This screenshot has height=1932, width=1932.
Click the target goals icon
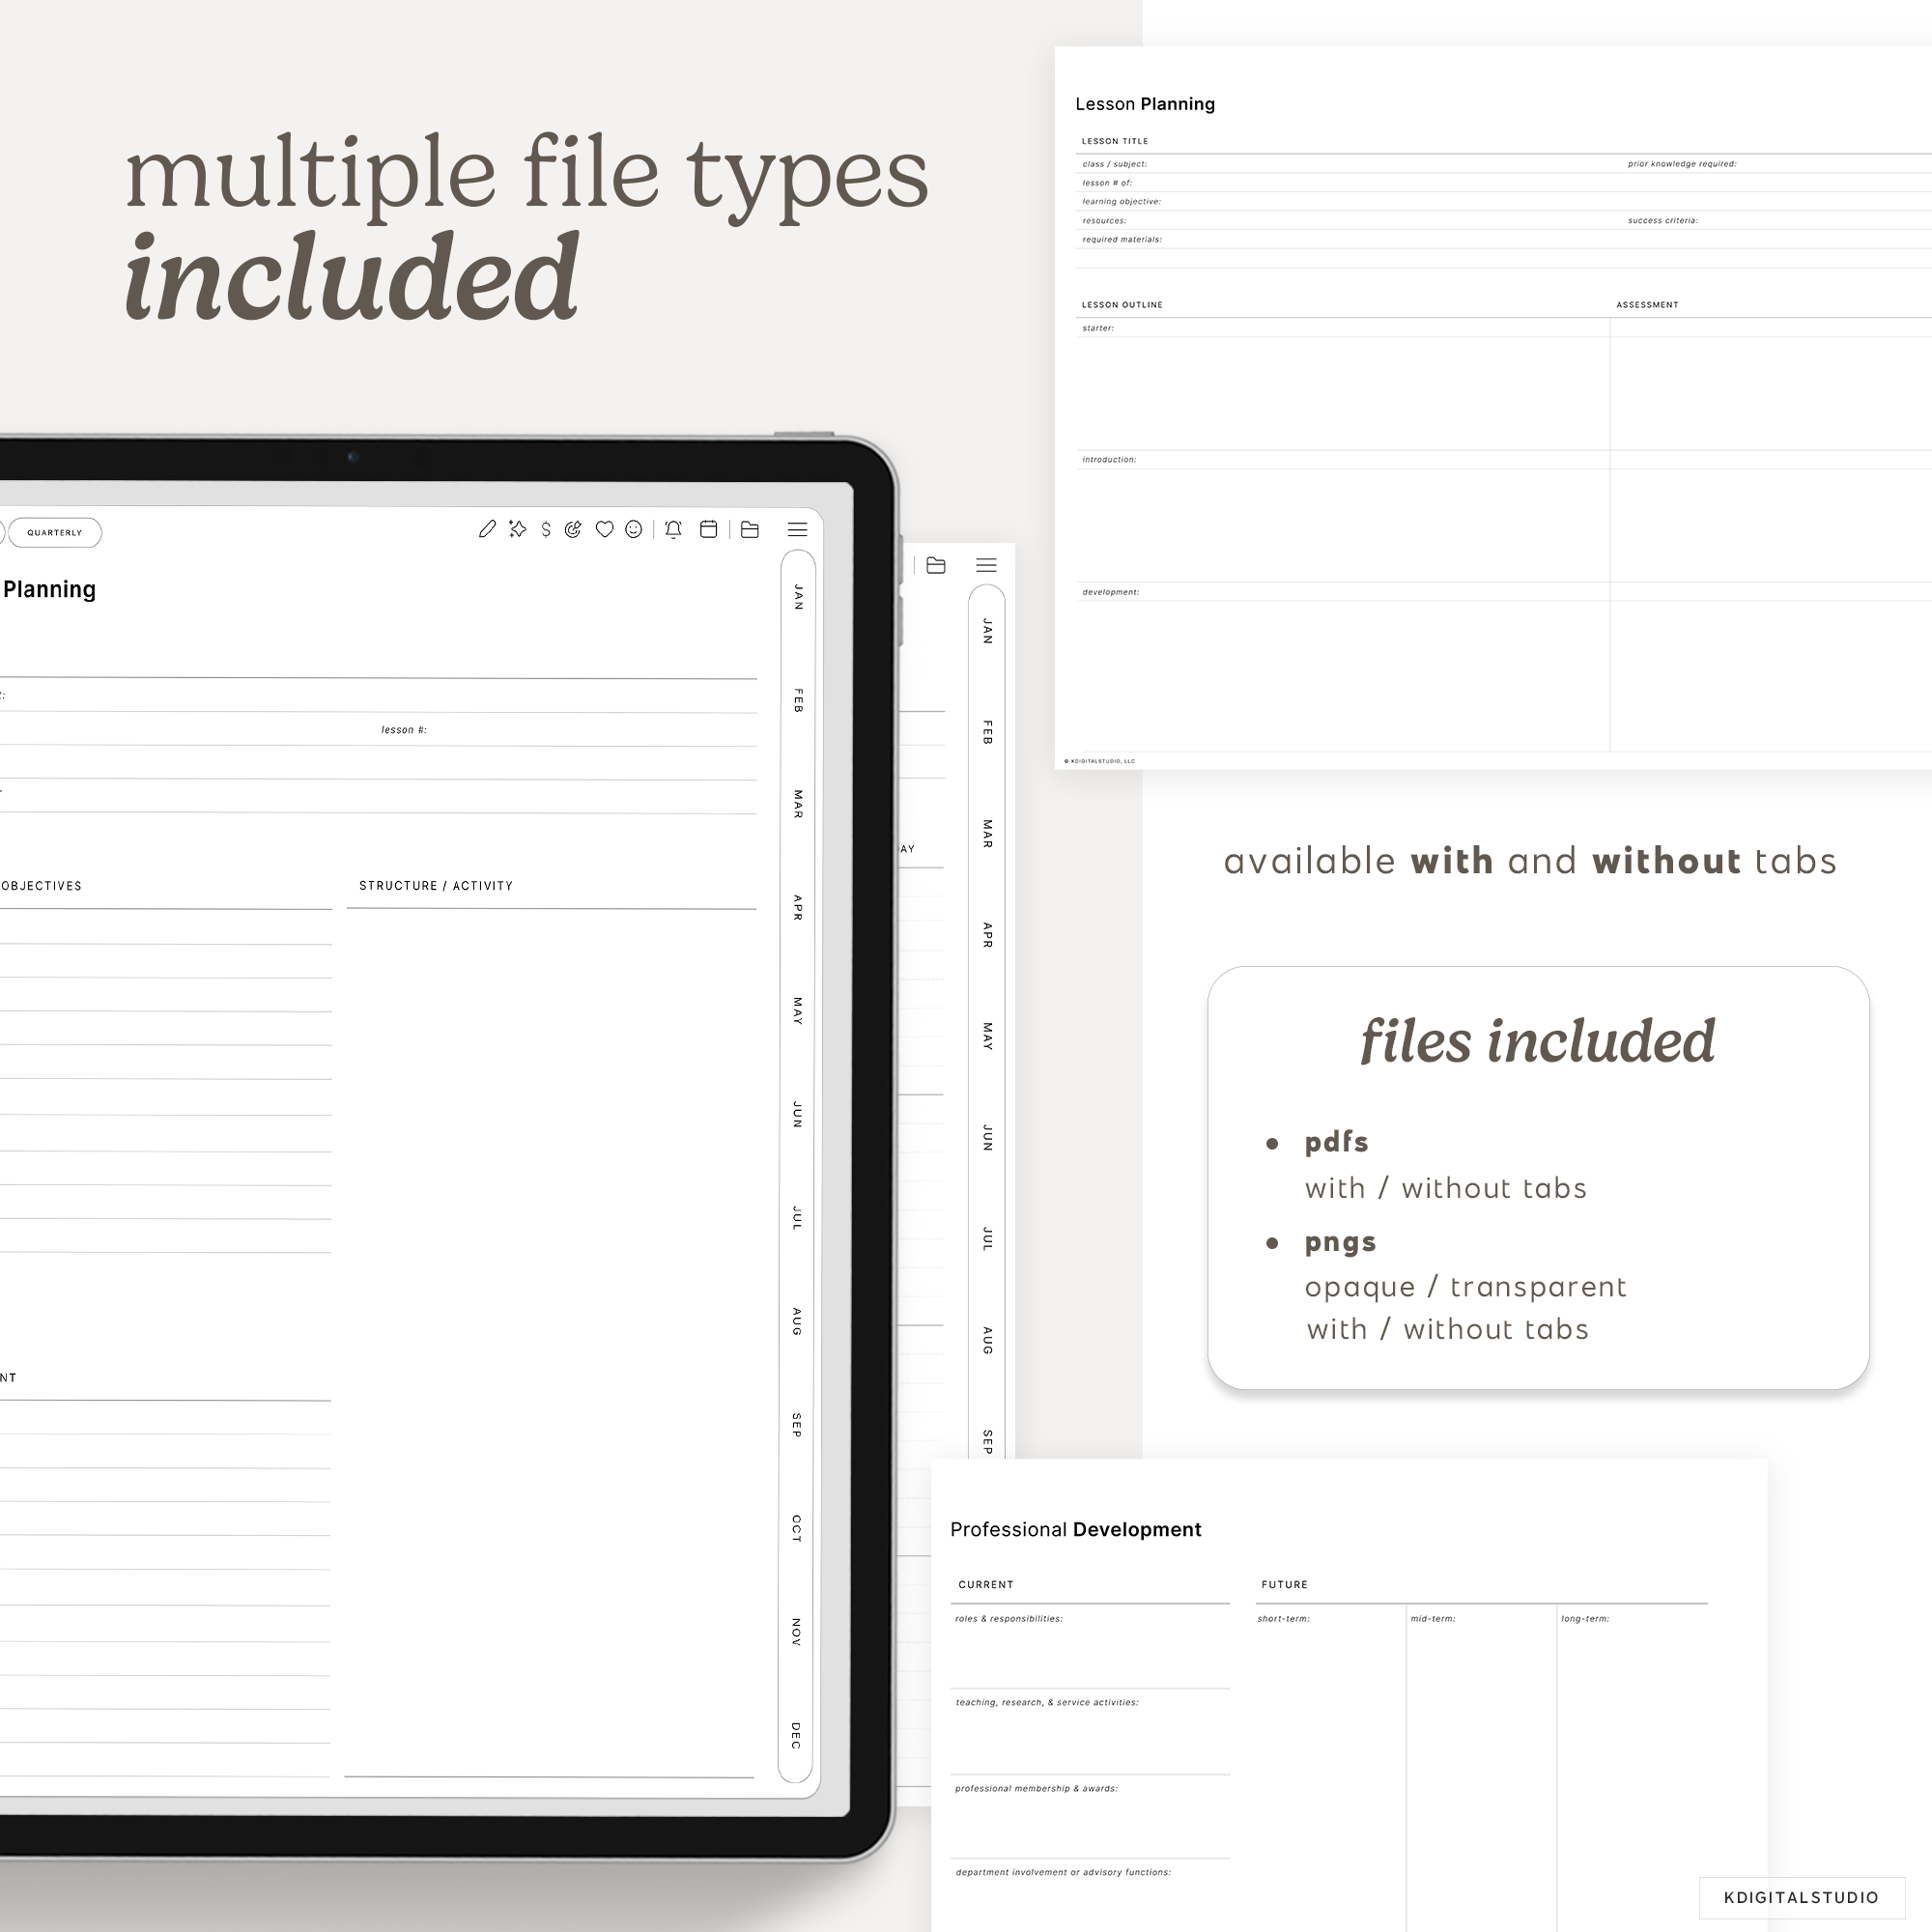pyautogui.click(x=573, y=530)
